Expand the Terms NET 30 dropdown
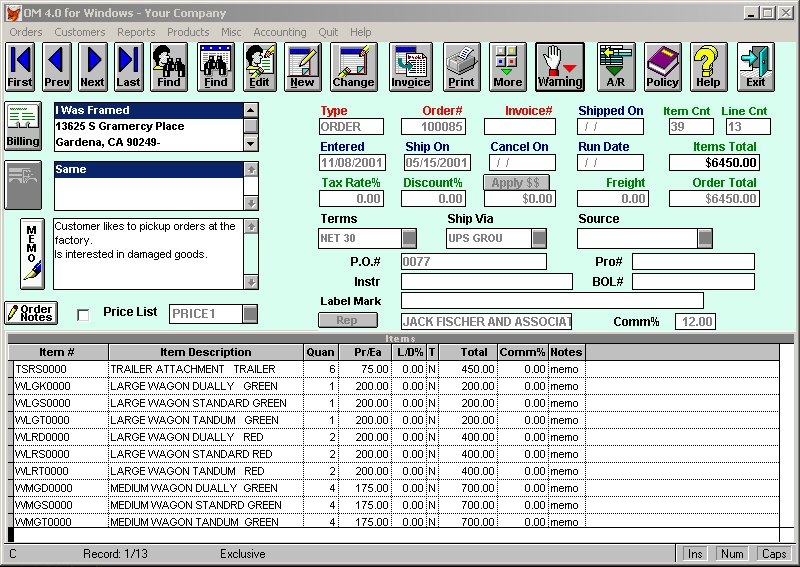 point(409,238)
